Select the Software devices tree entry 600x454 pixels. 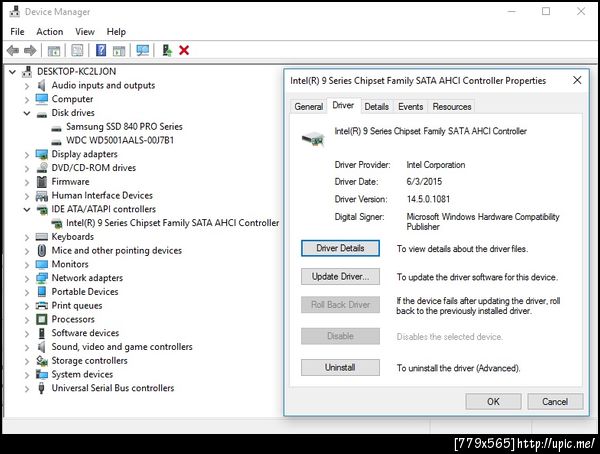coord(85,333)
